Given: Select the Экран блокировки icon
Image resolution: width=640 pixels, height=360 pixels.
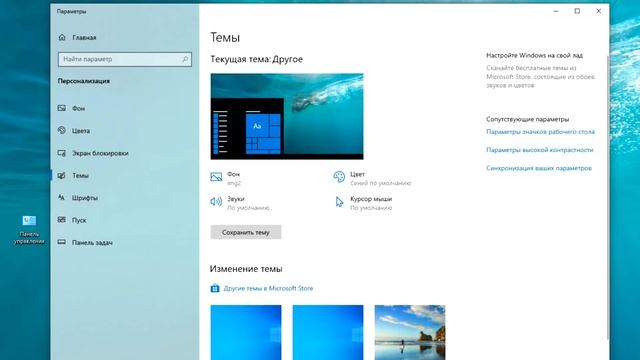Looking at the screenshot, I should tap(62, 153).
